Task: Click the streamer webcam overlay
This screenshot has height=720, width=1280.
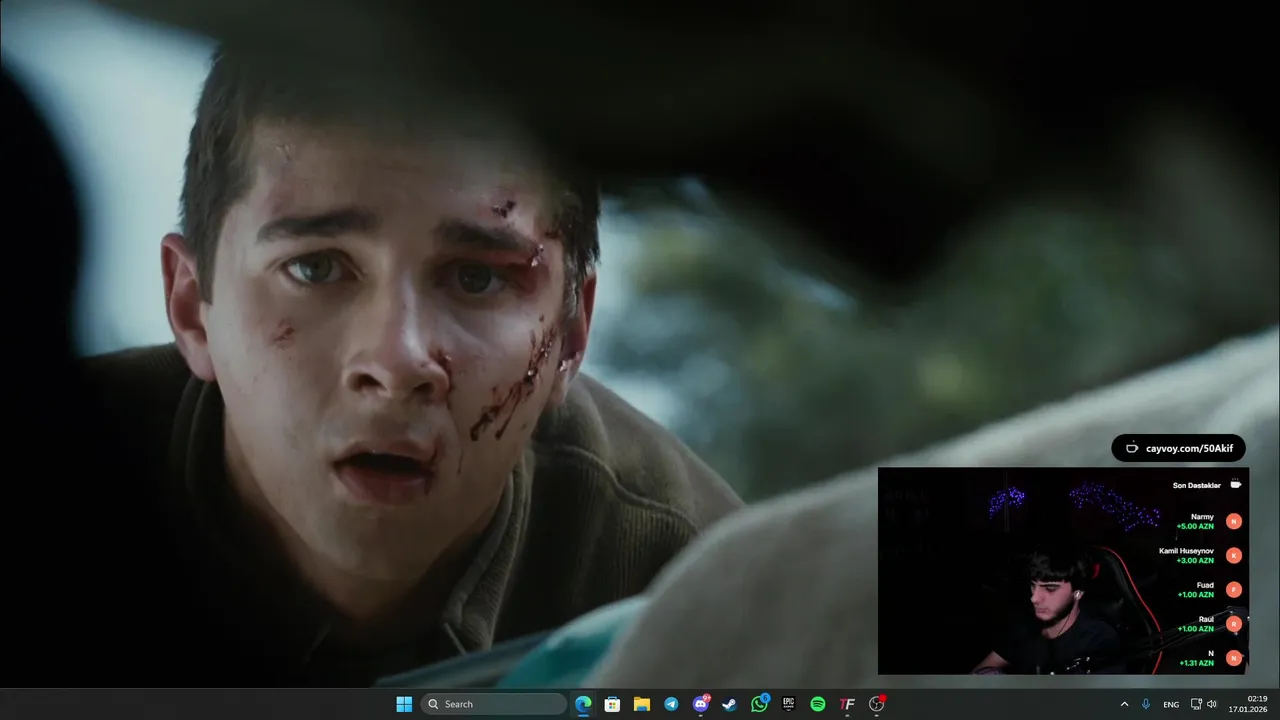Action: tap(1063, 571)
